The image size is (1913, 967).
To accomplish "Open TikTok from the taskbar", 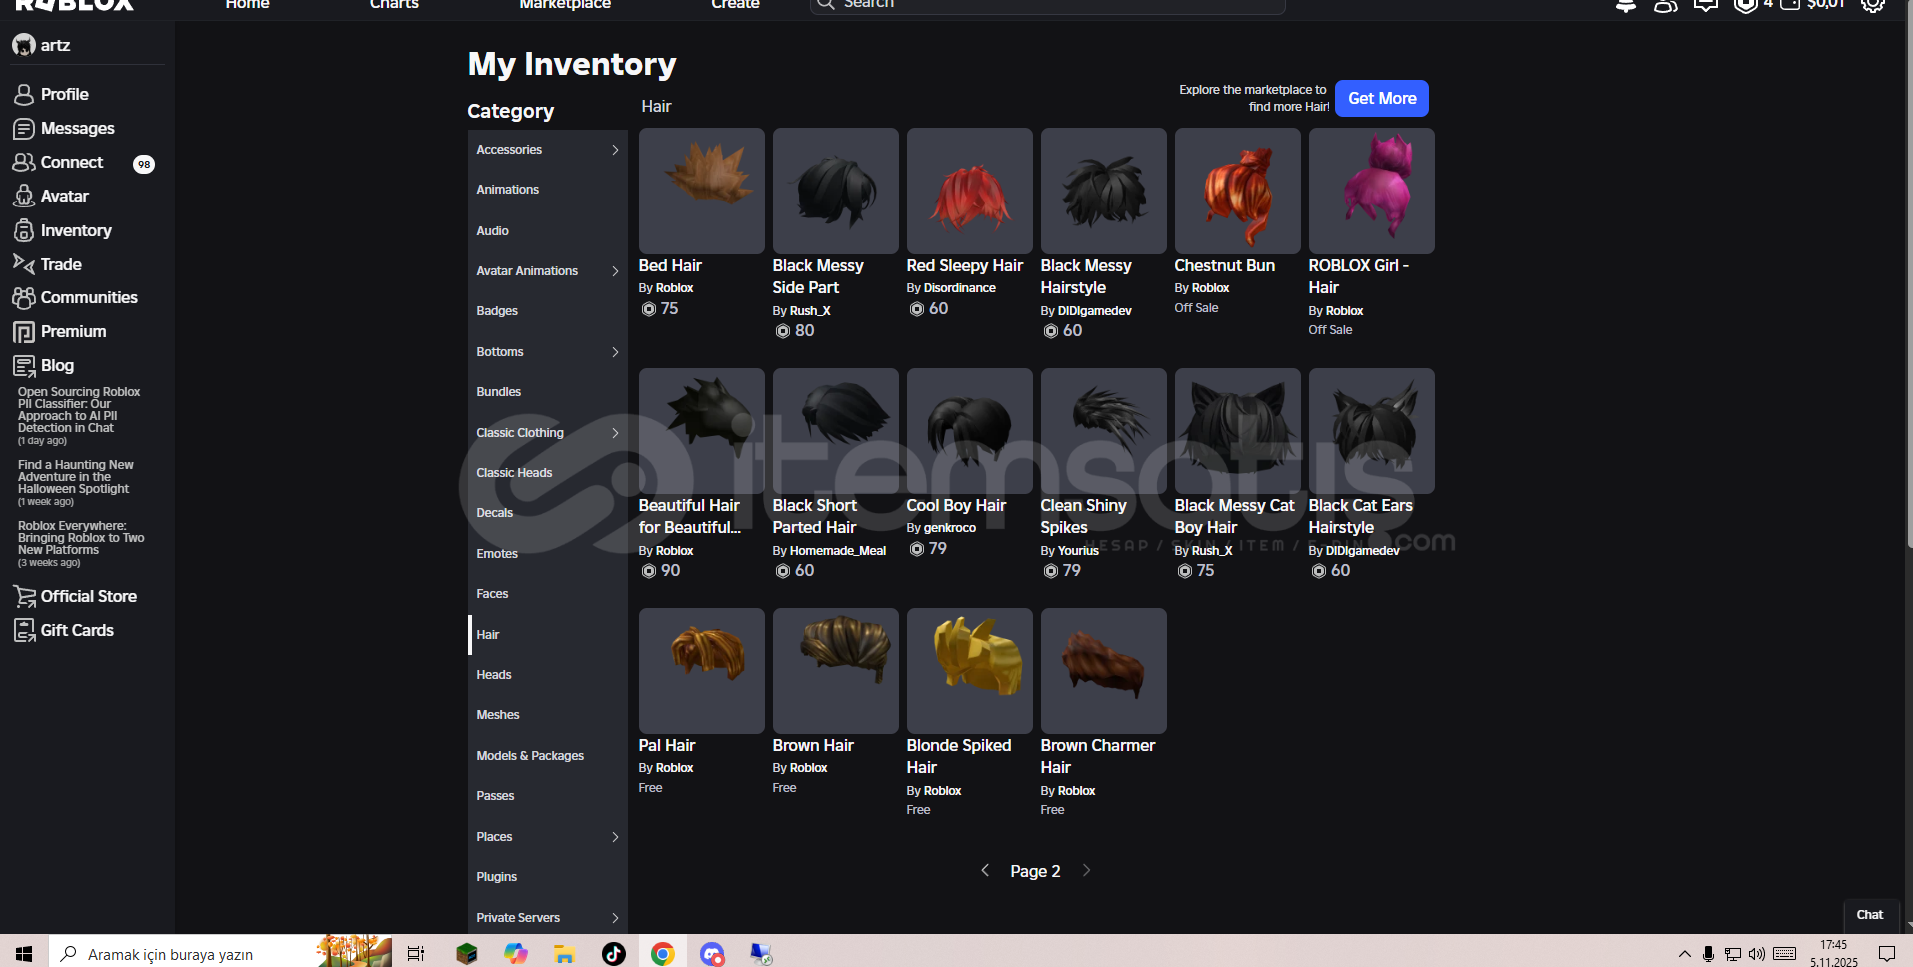I will coord(613,953).
